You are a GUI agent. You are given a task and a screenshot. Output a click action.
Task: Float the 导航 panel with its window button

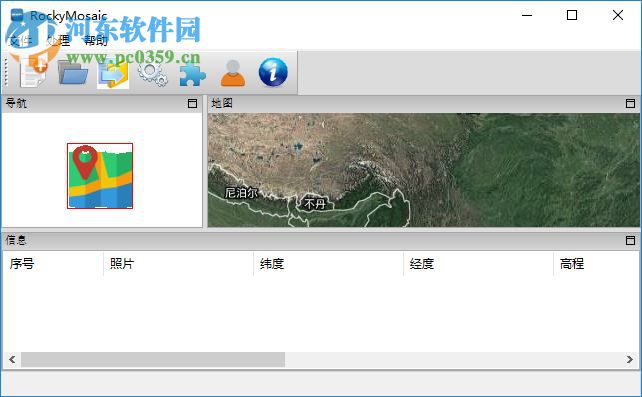[x=192, y=104]
